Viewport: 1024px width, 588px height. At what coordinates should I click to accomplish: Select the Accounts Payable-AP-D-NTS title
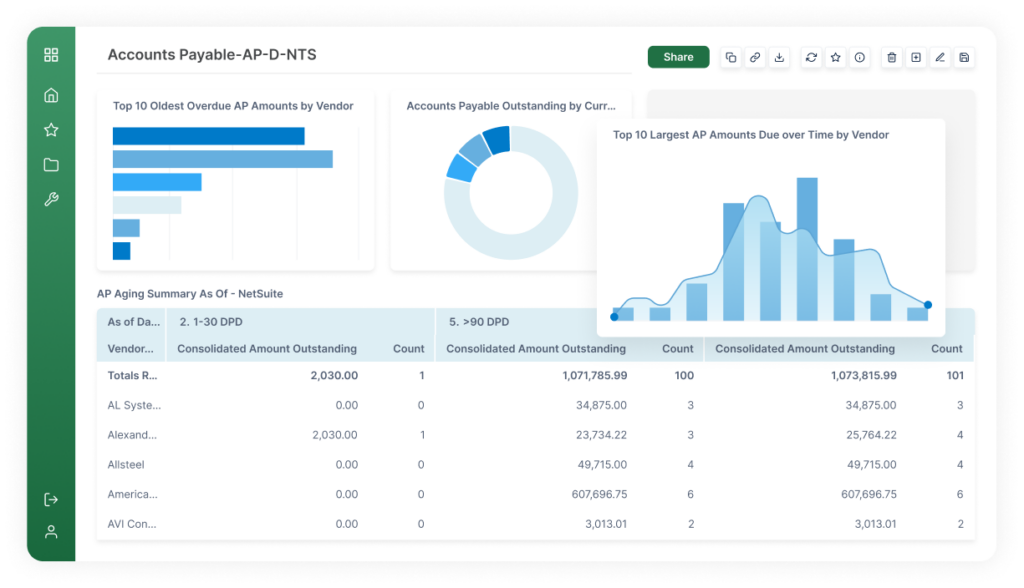click(212, 55)
